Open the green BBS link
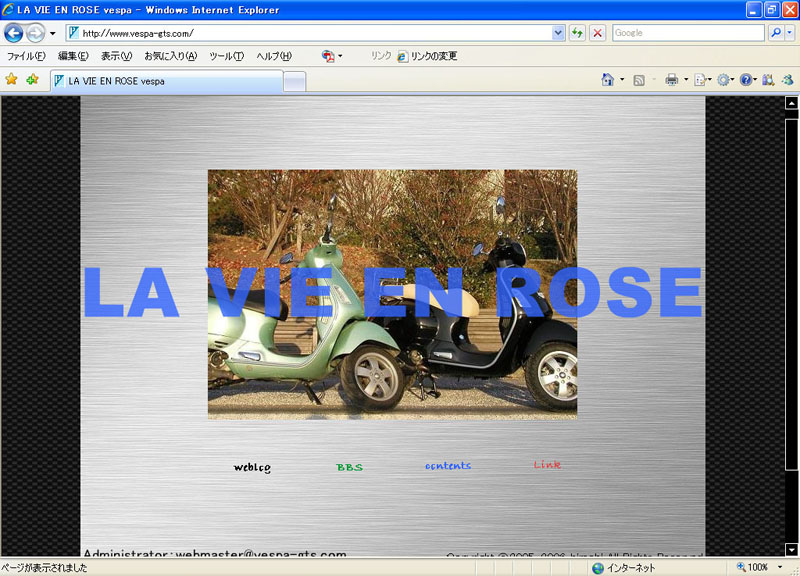Viewport: 800px width, 576px height. point(349,467)
